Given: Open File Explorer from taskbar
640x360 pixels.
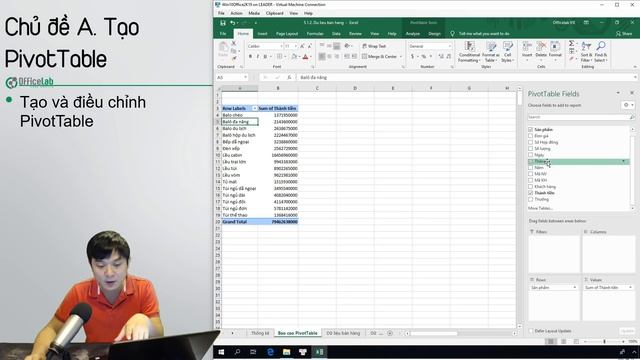Looking at the screenshot, I should [x=287, y=352].
